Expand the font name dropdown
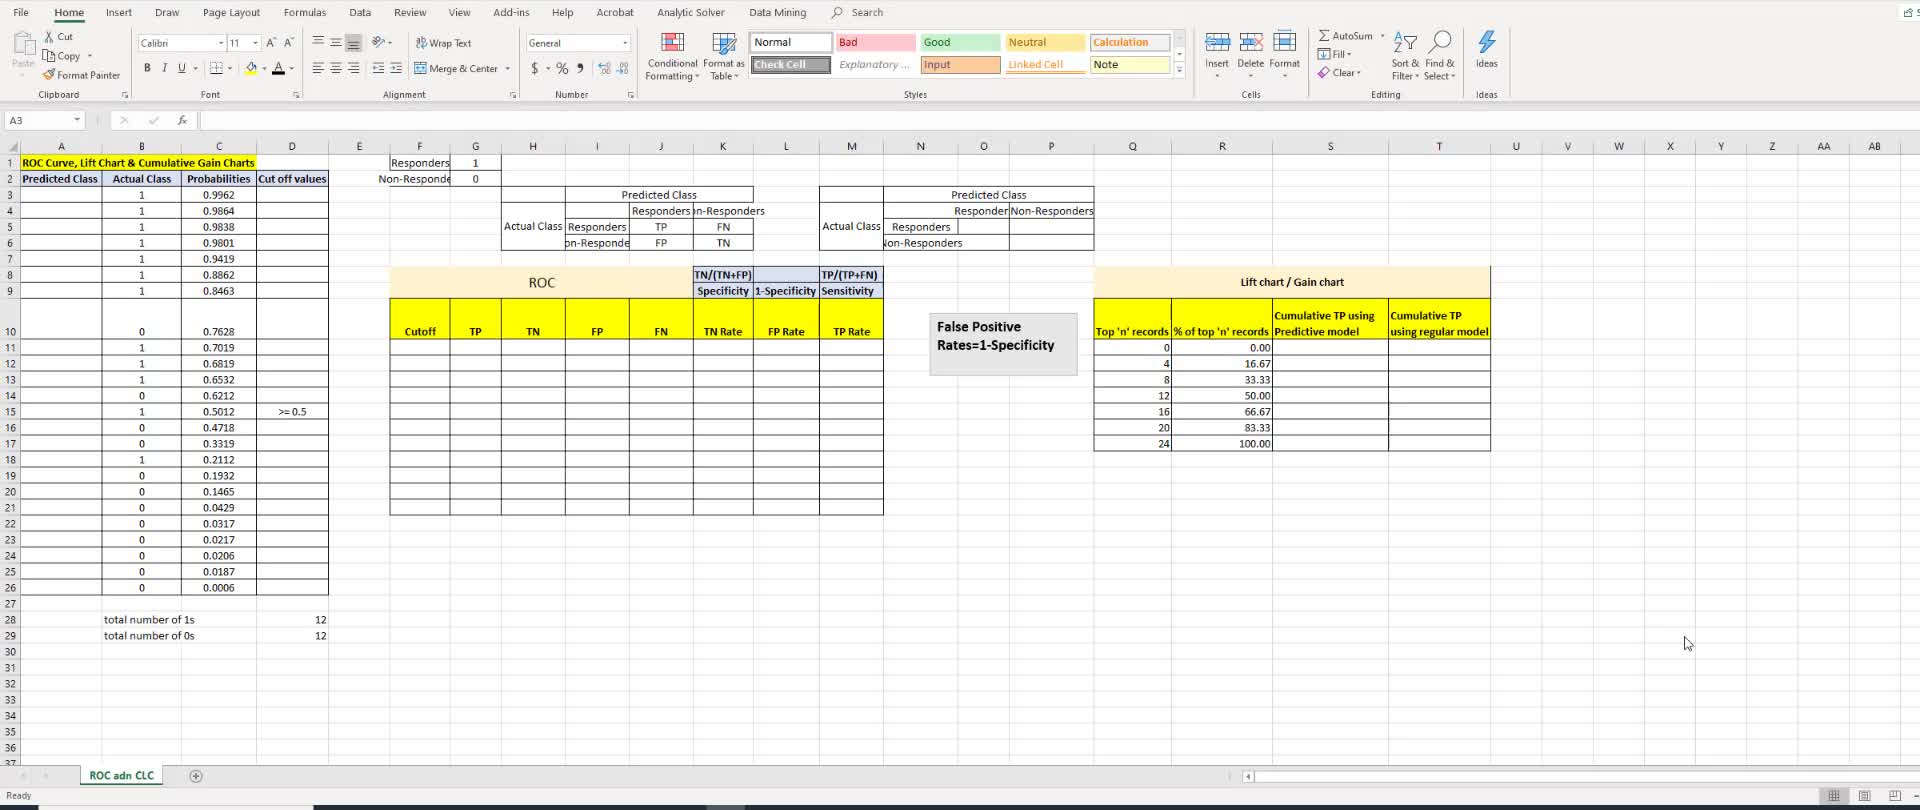 (x=220, y=43)
